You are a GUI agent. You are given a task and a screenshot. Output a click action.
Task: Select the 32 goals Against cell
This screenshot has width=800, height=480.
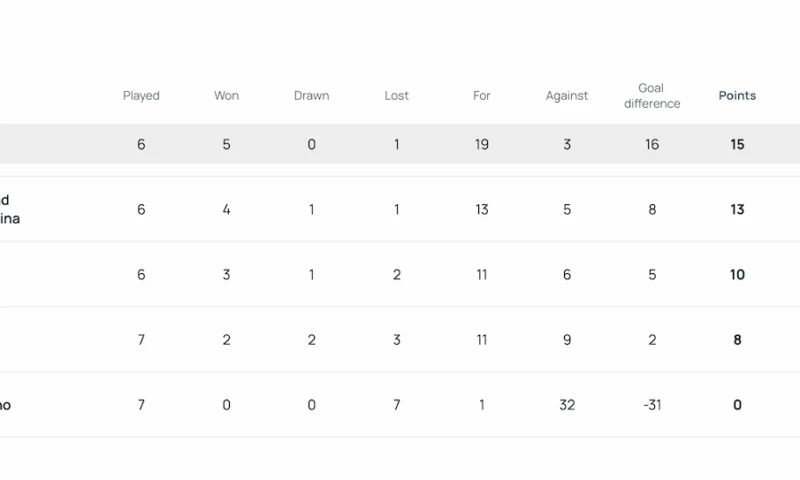(x=567, y=405)
